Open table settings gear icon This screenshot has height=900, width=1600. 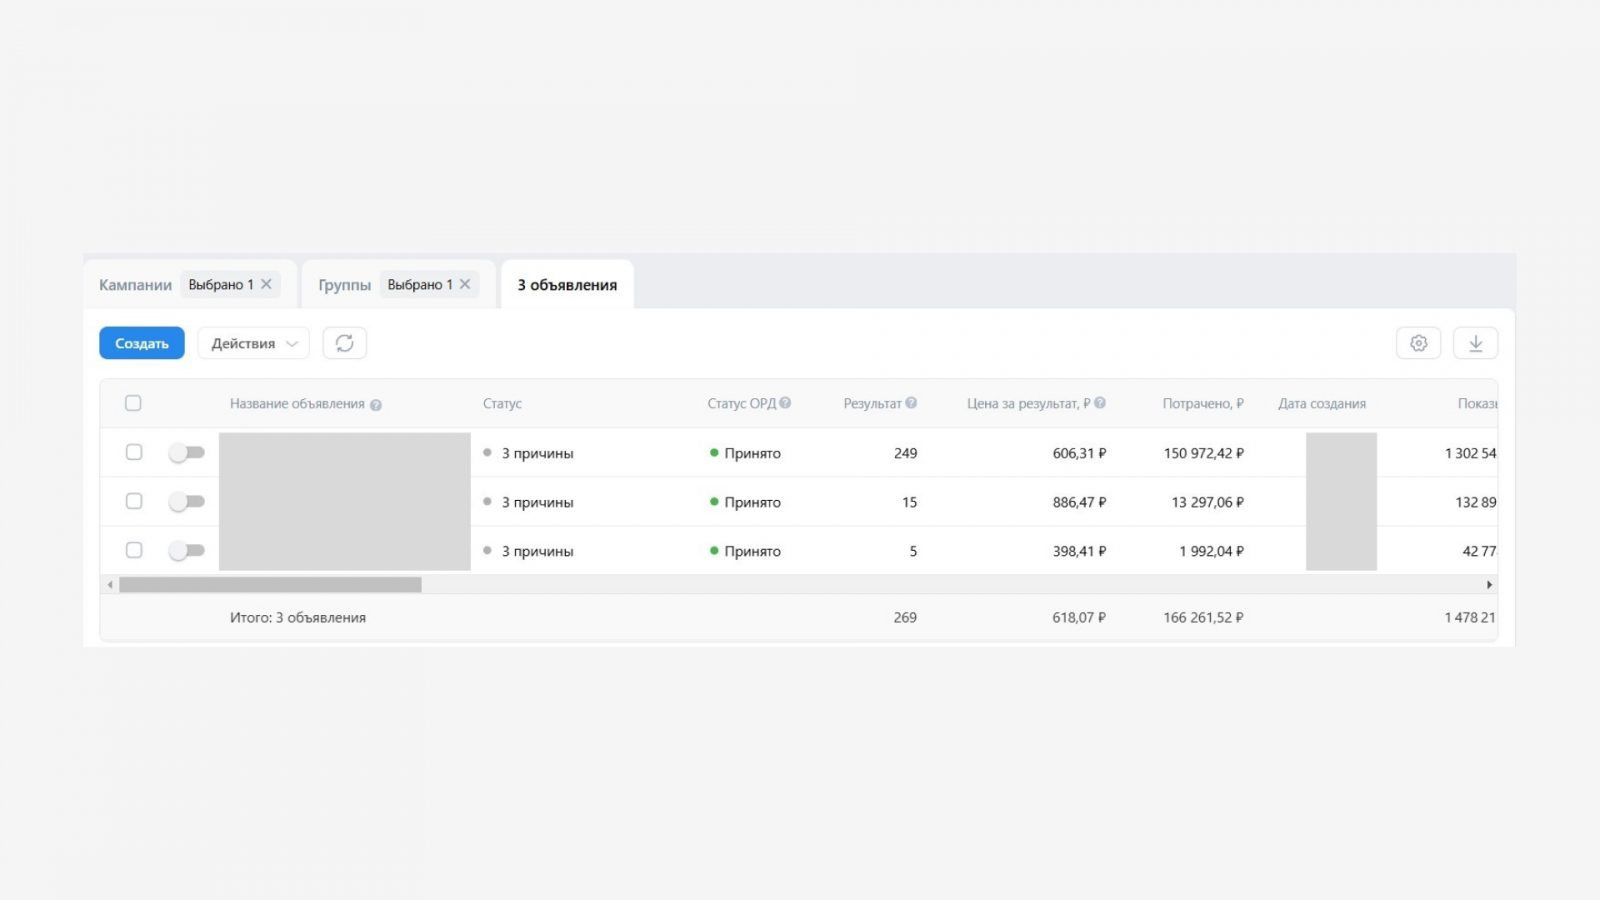[x=1418, y=343]
